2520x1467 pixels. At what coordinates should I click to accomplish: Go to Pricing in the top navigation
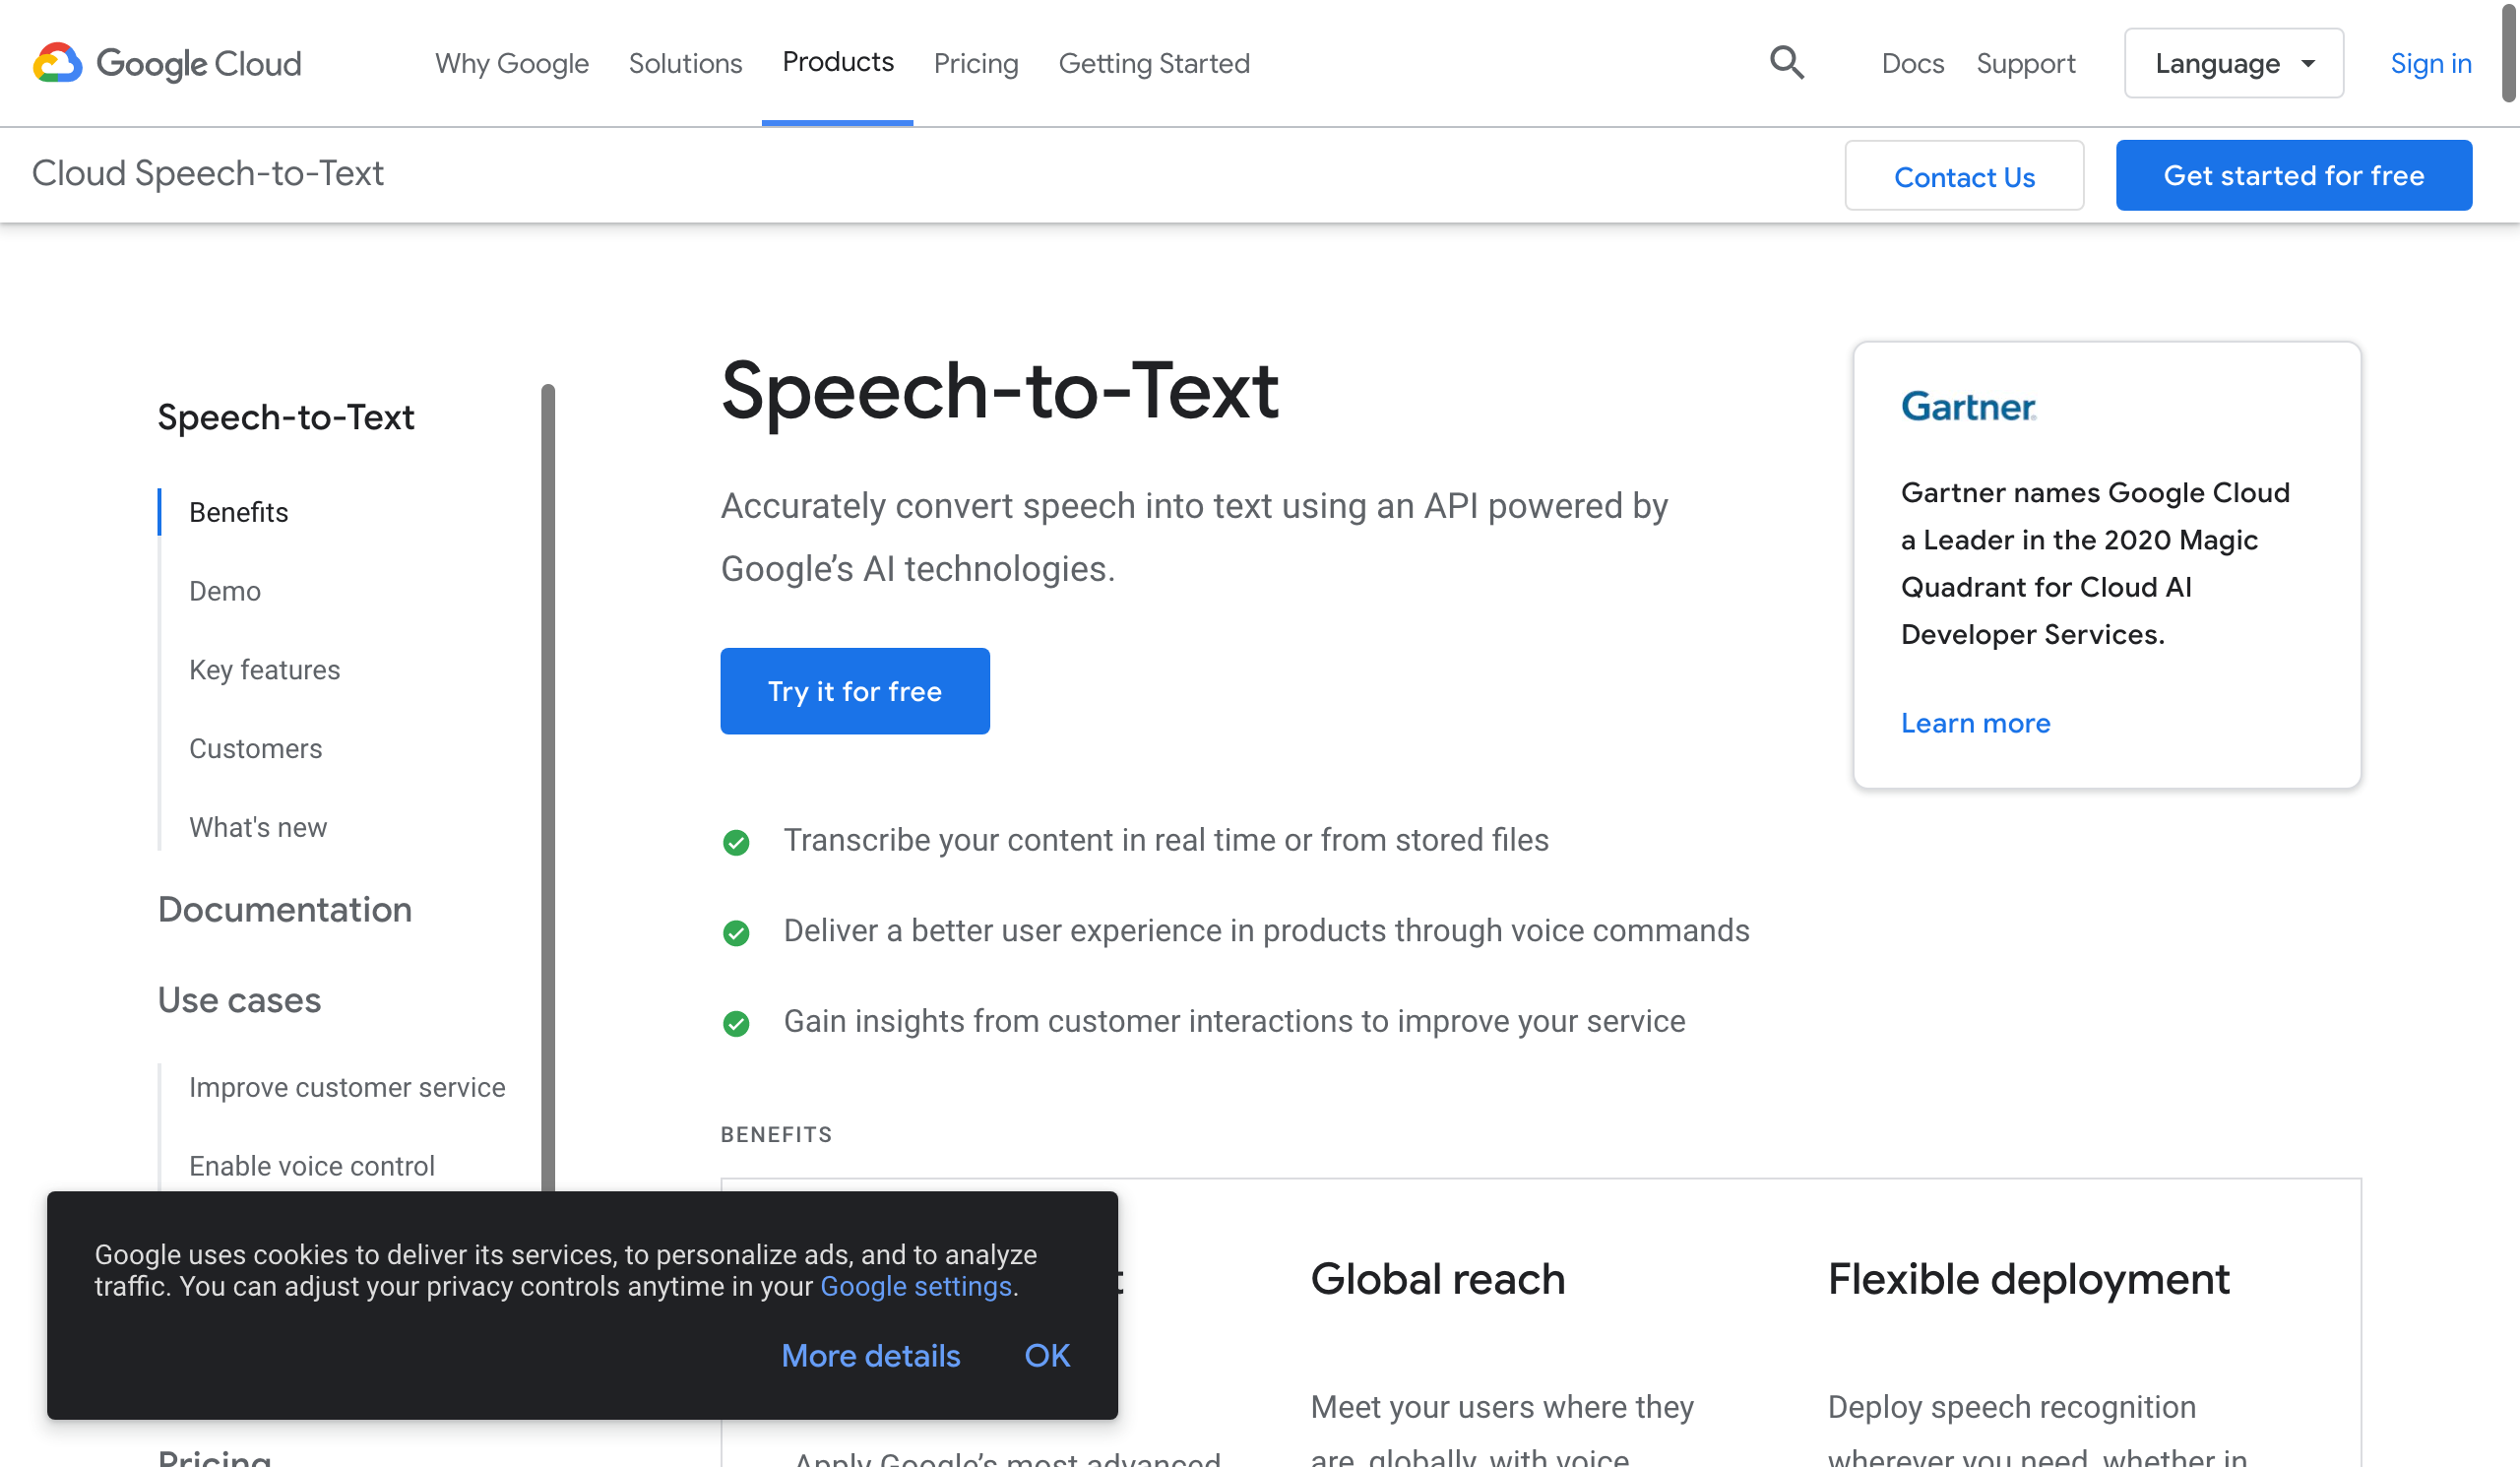click(x=976, y=63)
